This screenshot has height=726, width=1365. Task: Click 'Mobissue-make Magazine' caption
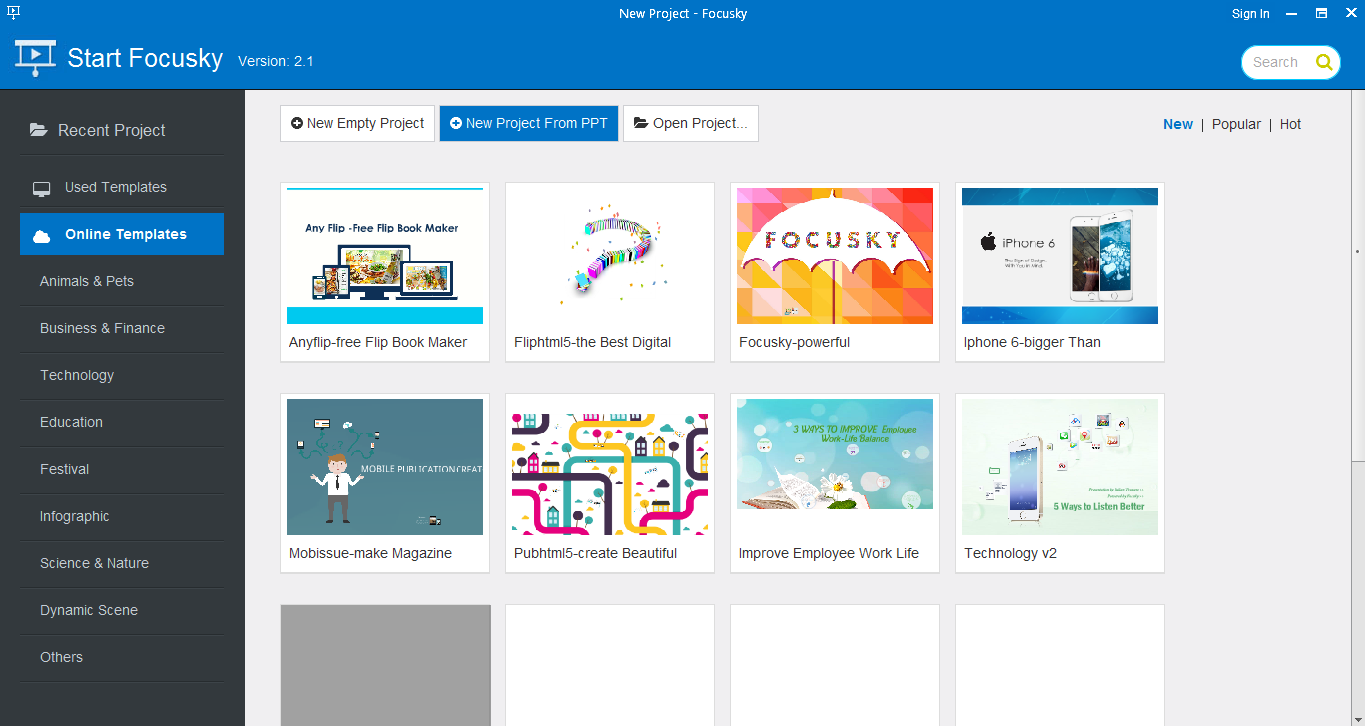(x=371, y=553)
